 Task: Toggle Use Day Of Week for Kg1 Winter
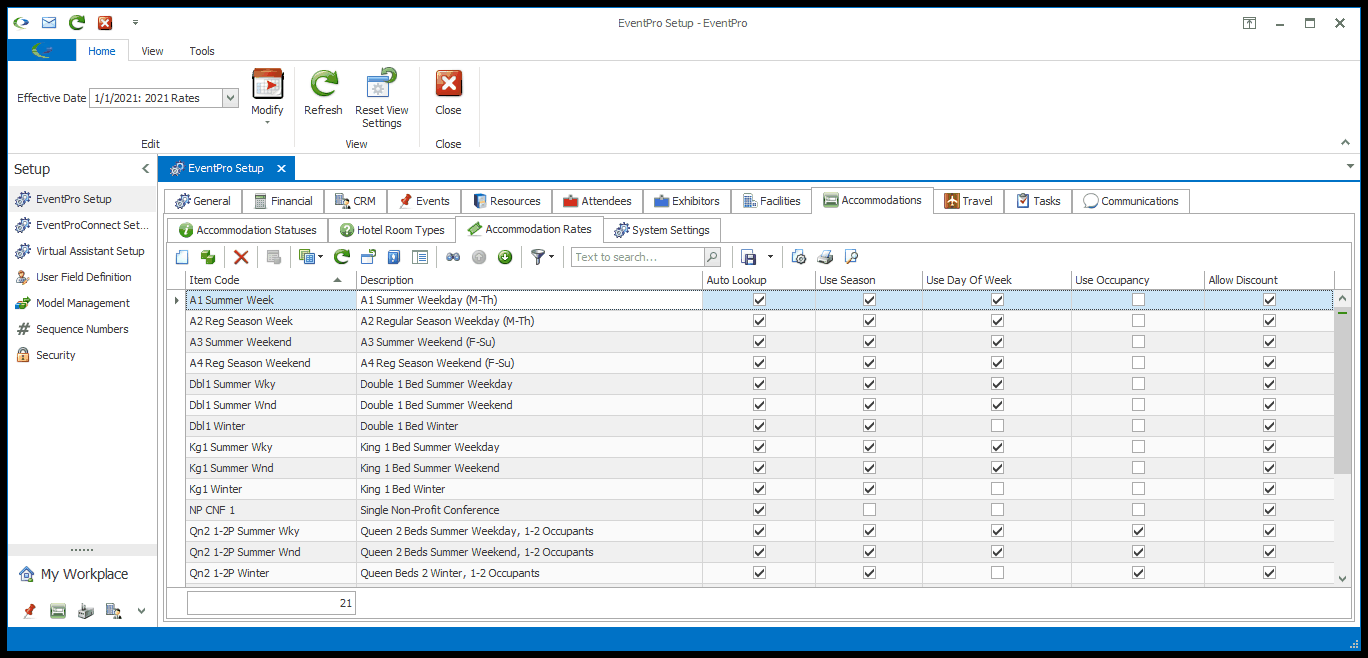997,489
